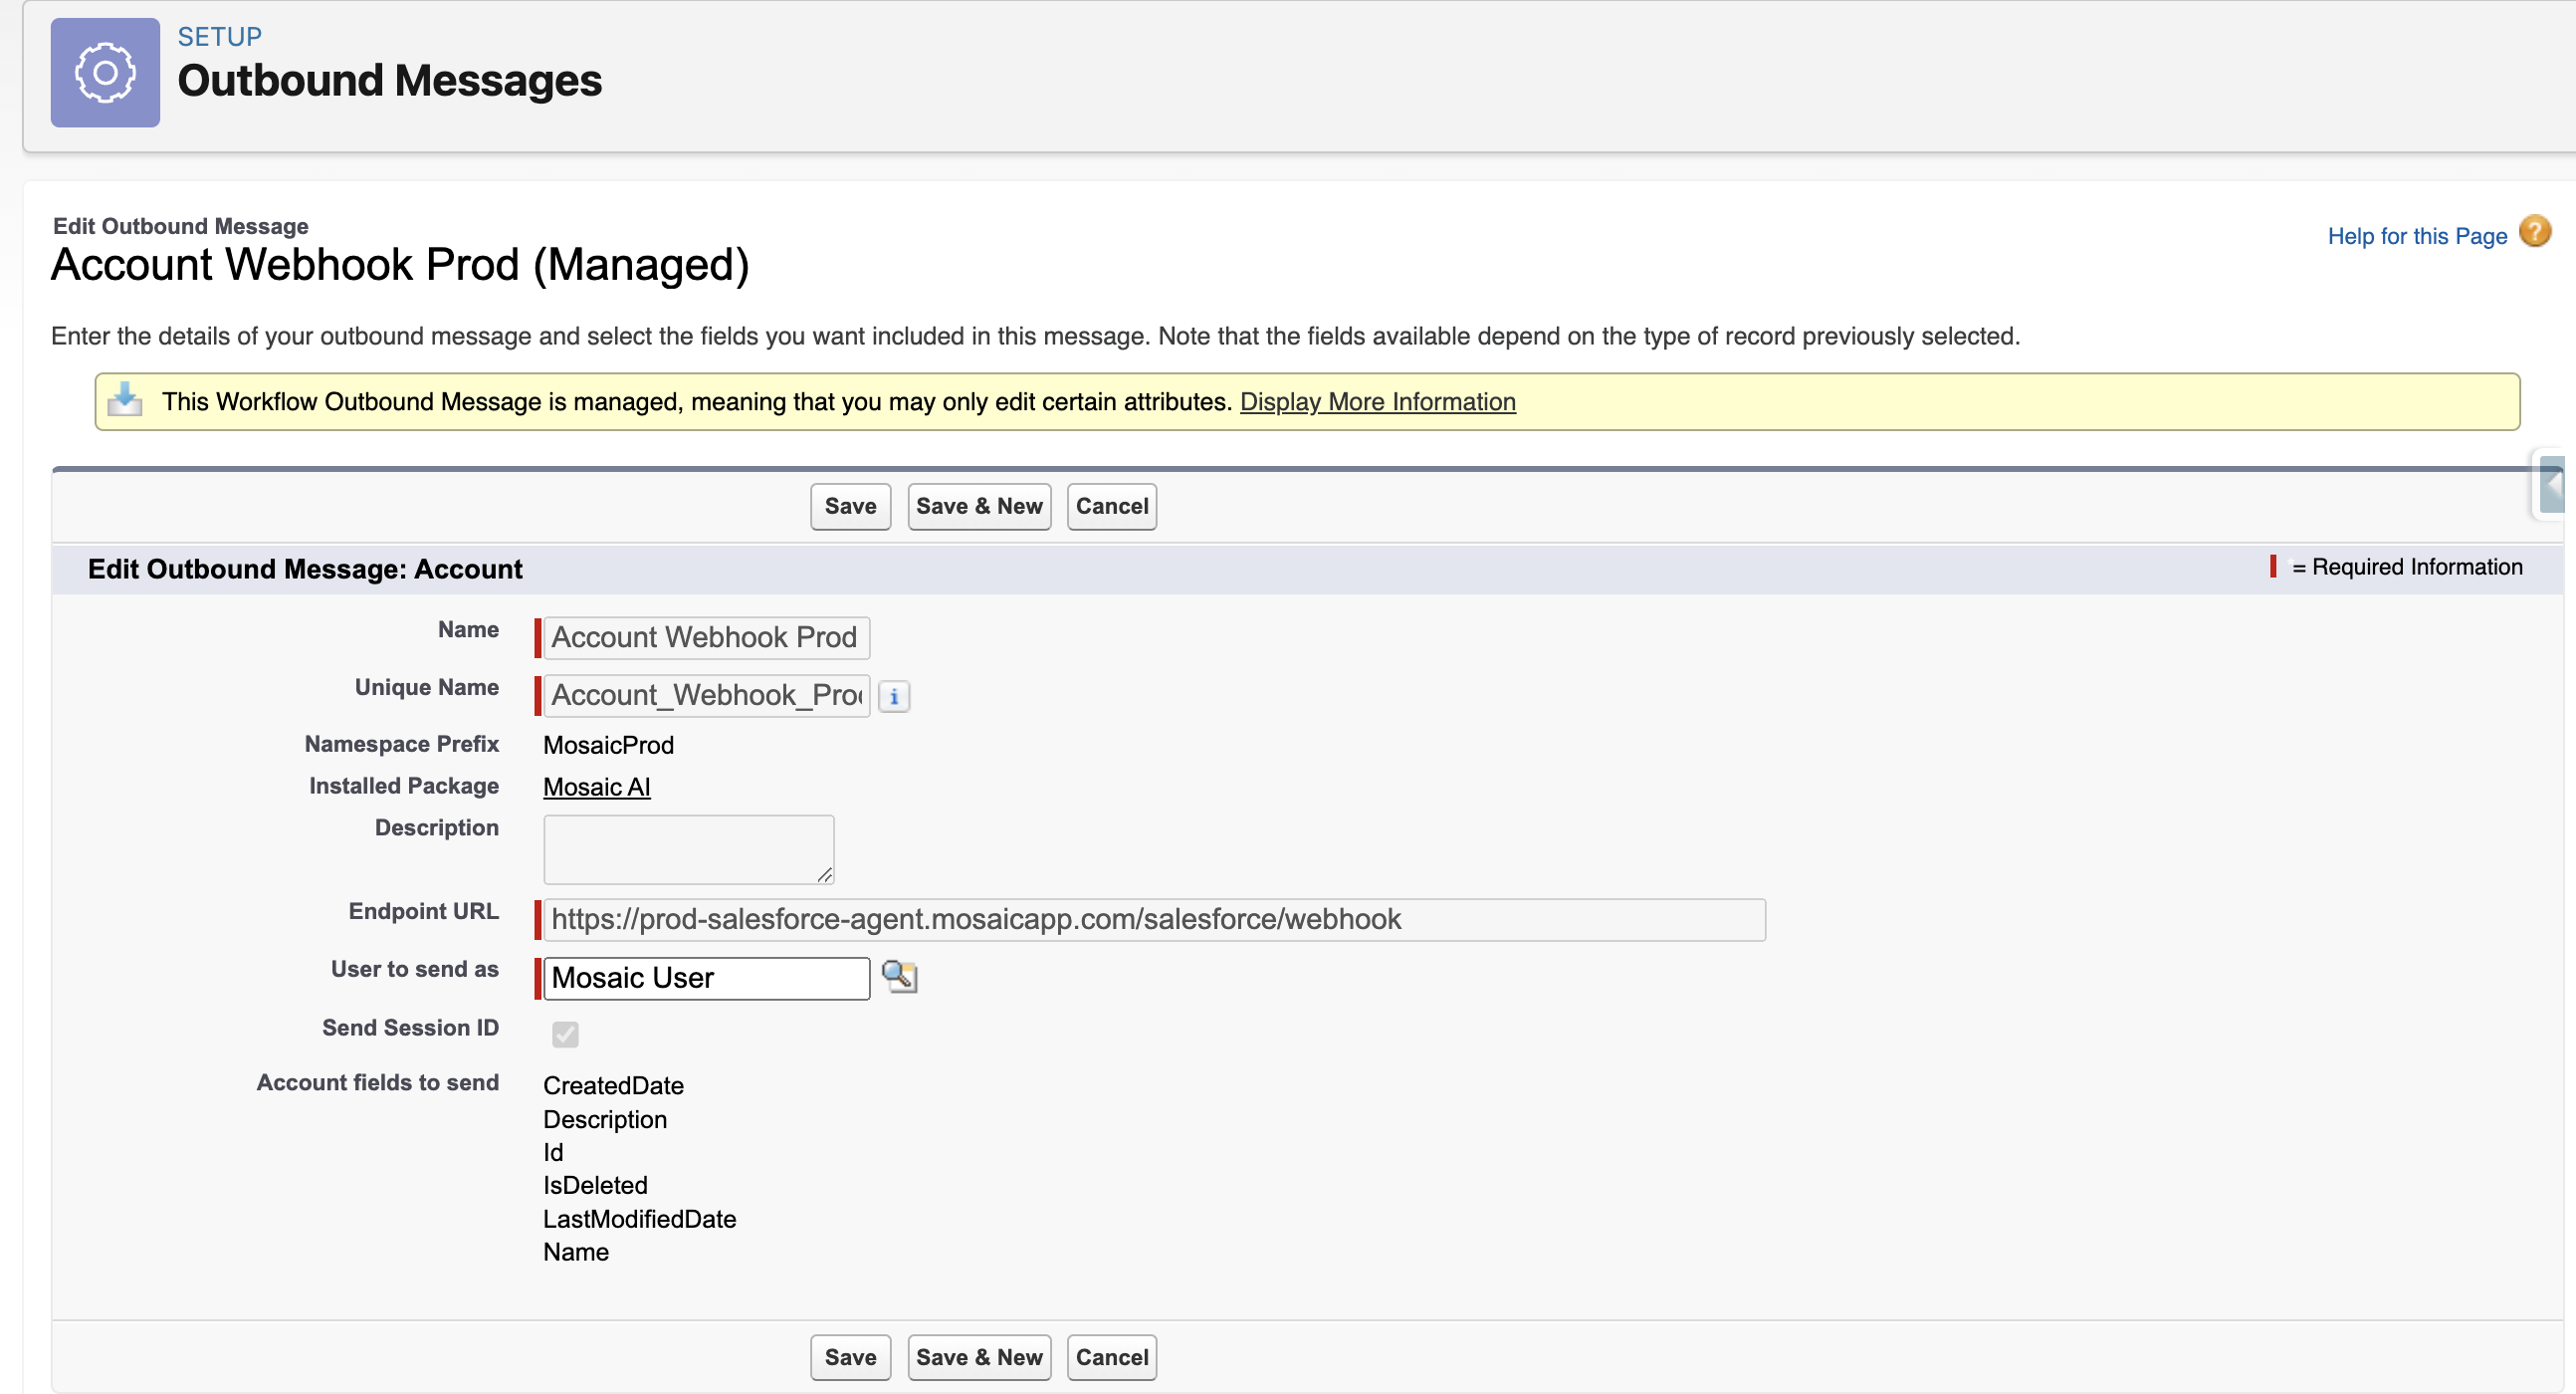The width and height of the screenshot is (2576, 1394).
Task: Open Help for this Page link
Action: (x=2416, y=236)
